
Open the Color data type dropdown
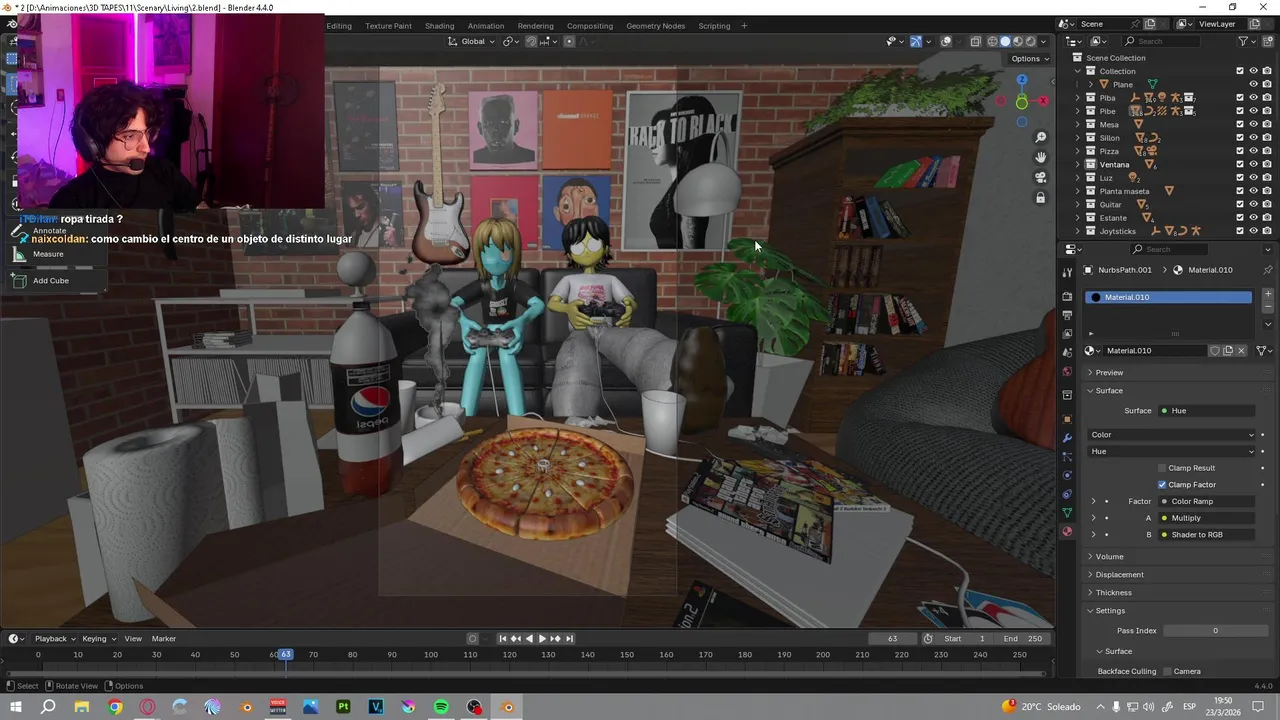point(1171,435)
